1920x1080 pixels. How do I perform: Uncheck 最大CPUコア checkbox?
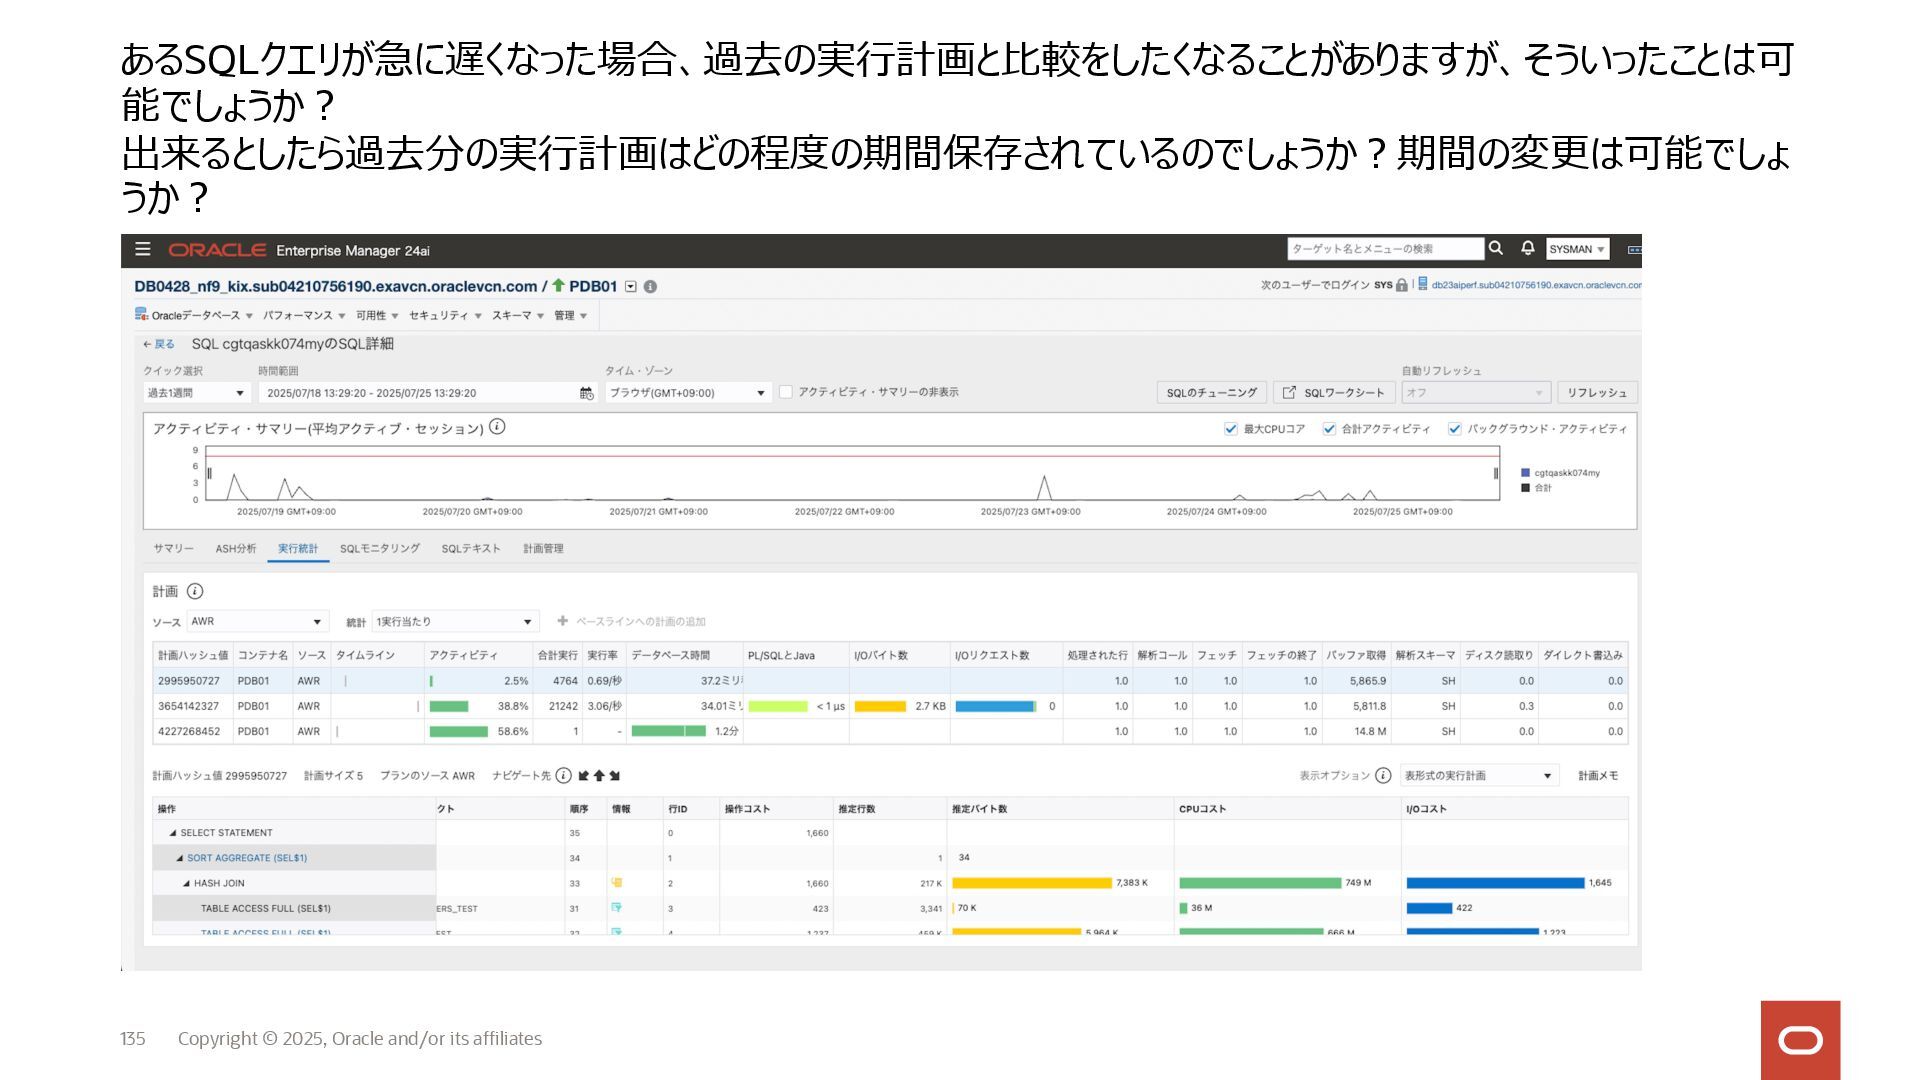[1231, 429]
